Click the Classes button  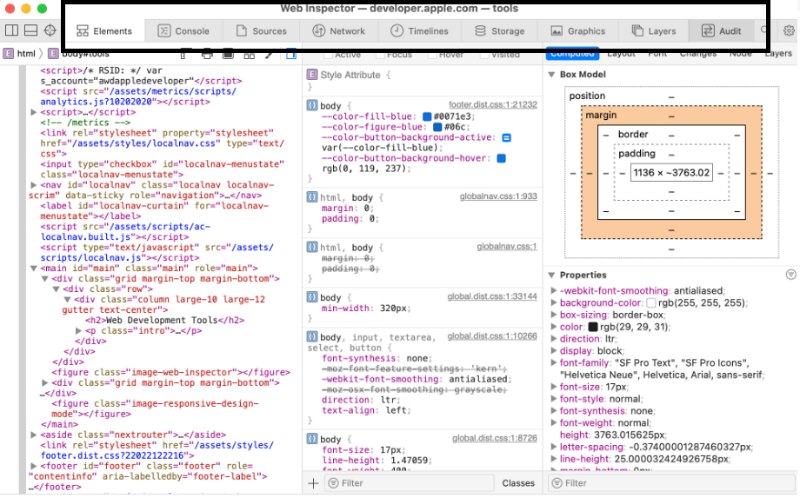point(518,483)
